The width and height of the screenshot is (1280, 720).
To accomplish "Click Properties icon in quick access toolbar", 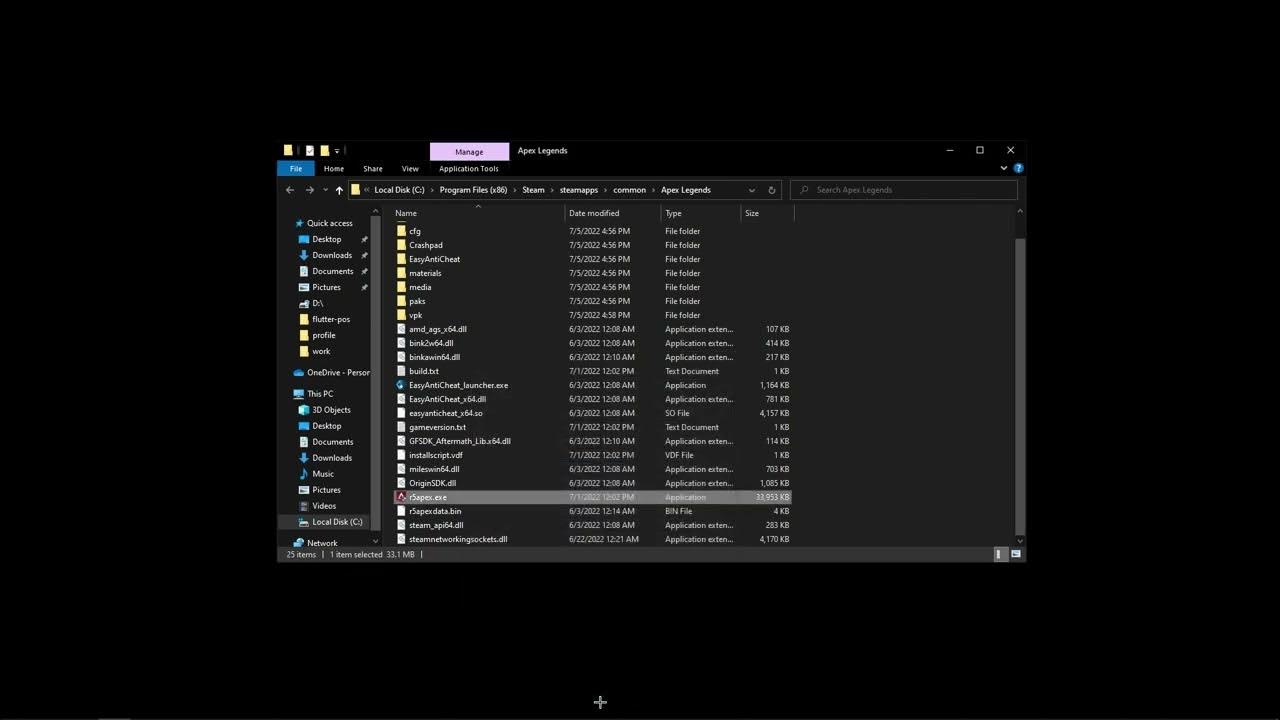I will (x=309, y=151).
